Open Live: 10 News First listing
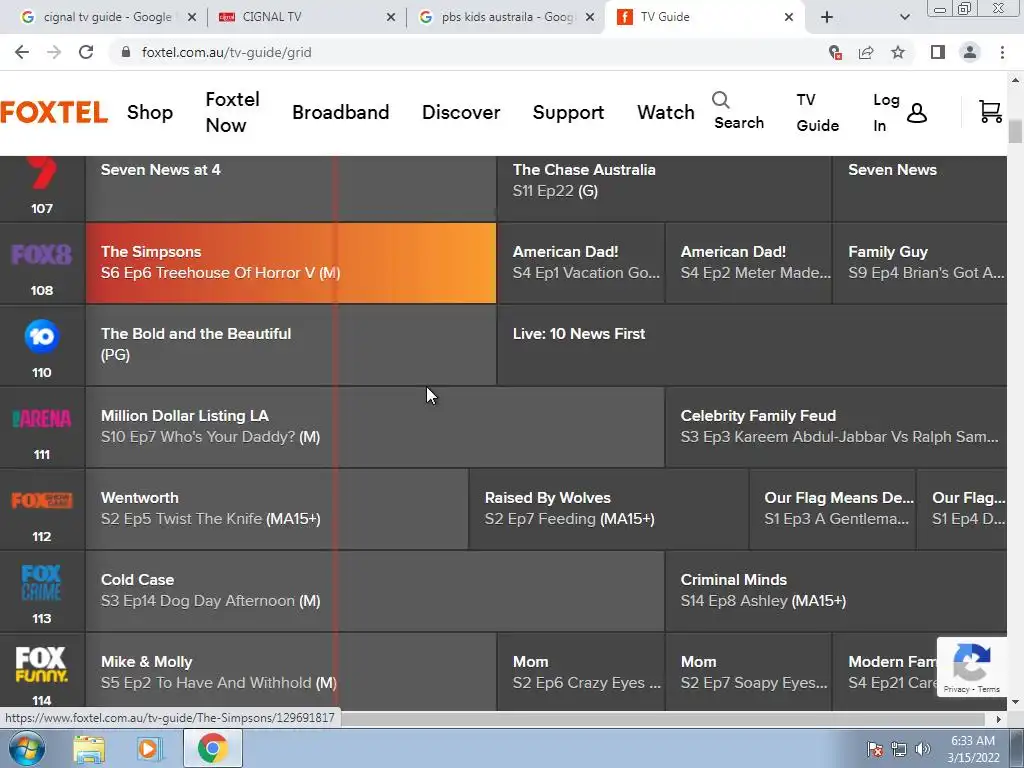Viewport: 1024px width, 768px height. point(752,345)
